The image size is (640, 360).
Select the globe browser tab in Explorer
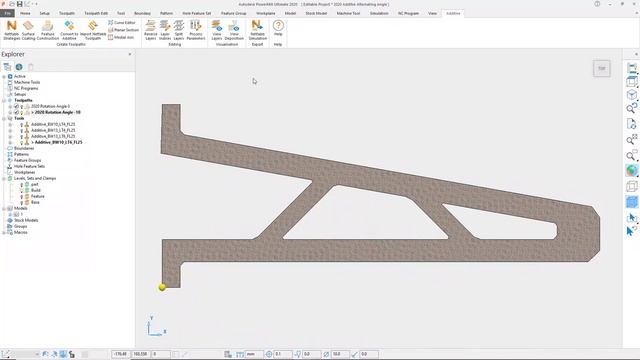pyautogui.click(x=19, y=67)
